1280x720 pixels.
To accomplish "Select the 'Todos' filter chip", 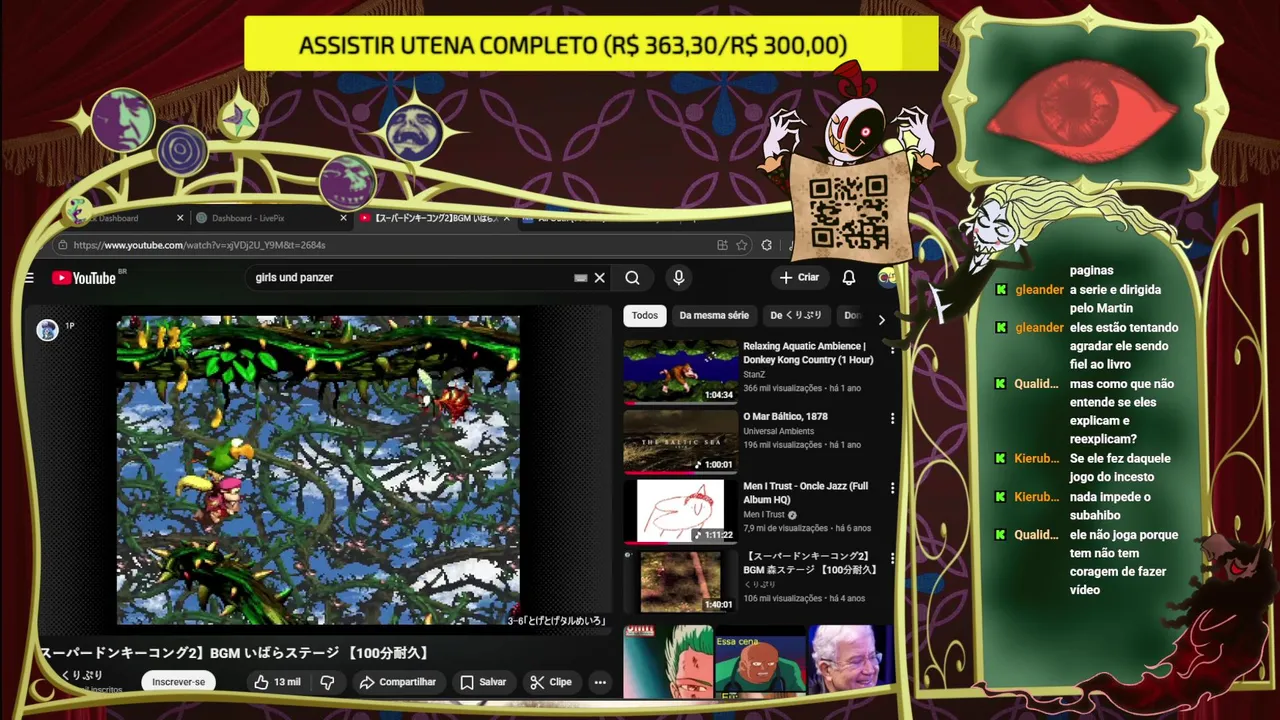I will pyautogui.click(x=645, y=316).
